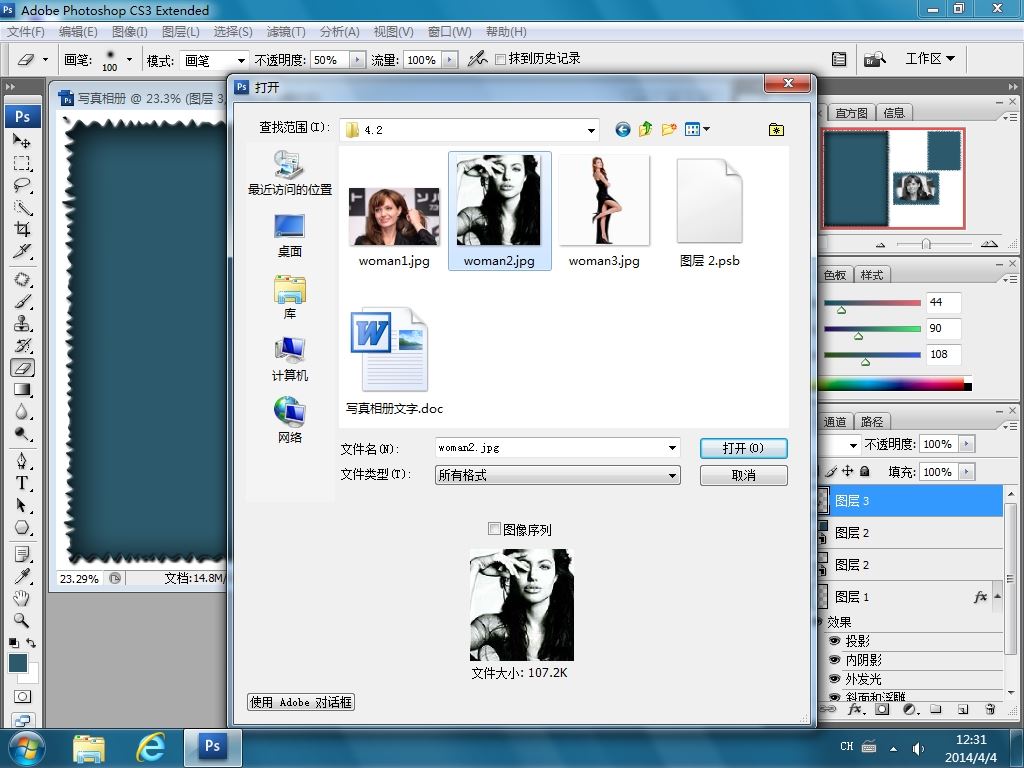Click the Open button in dialog

[743, 448]
